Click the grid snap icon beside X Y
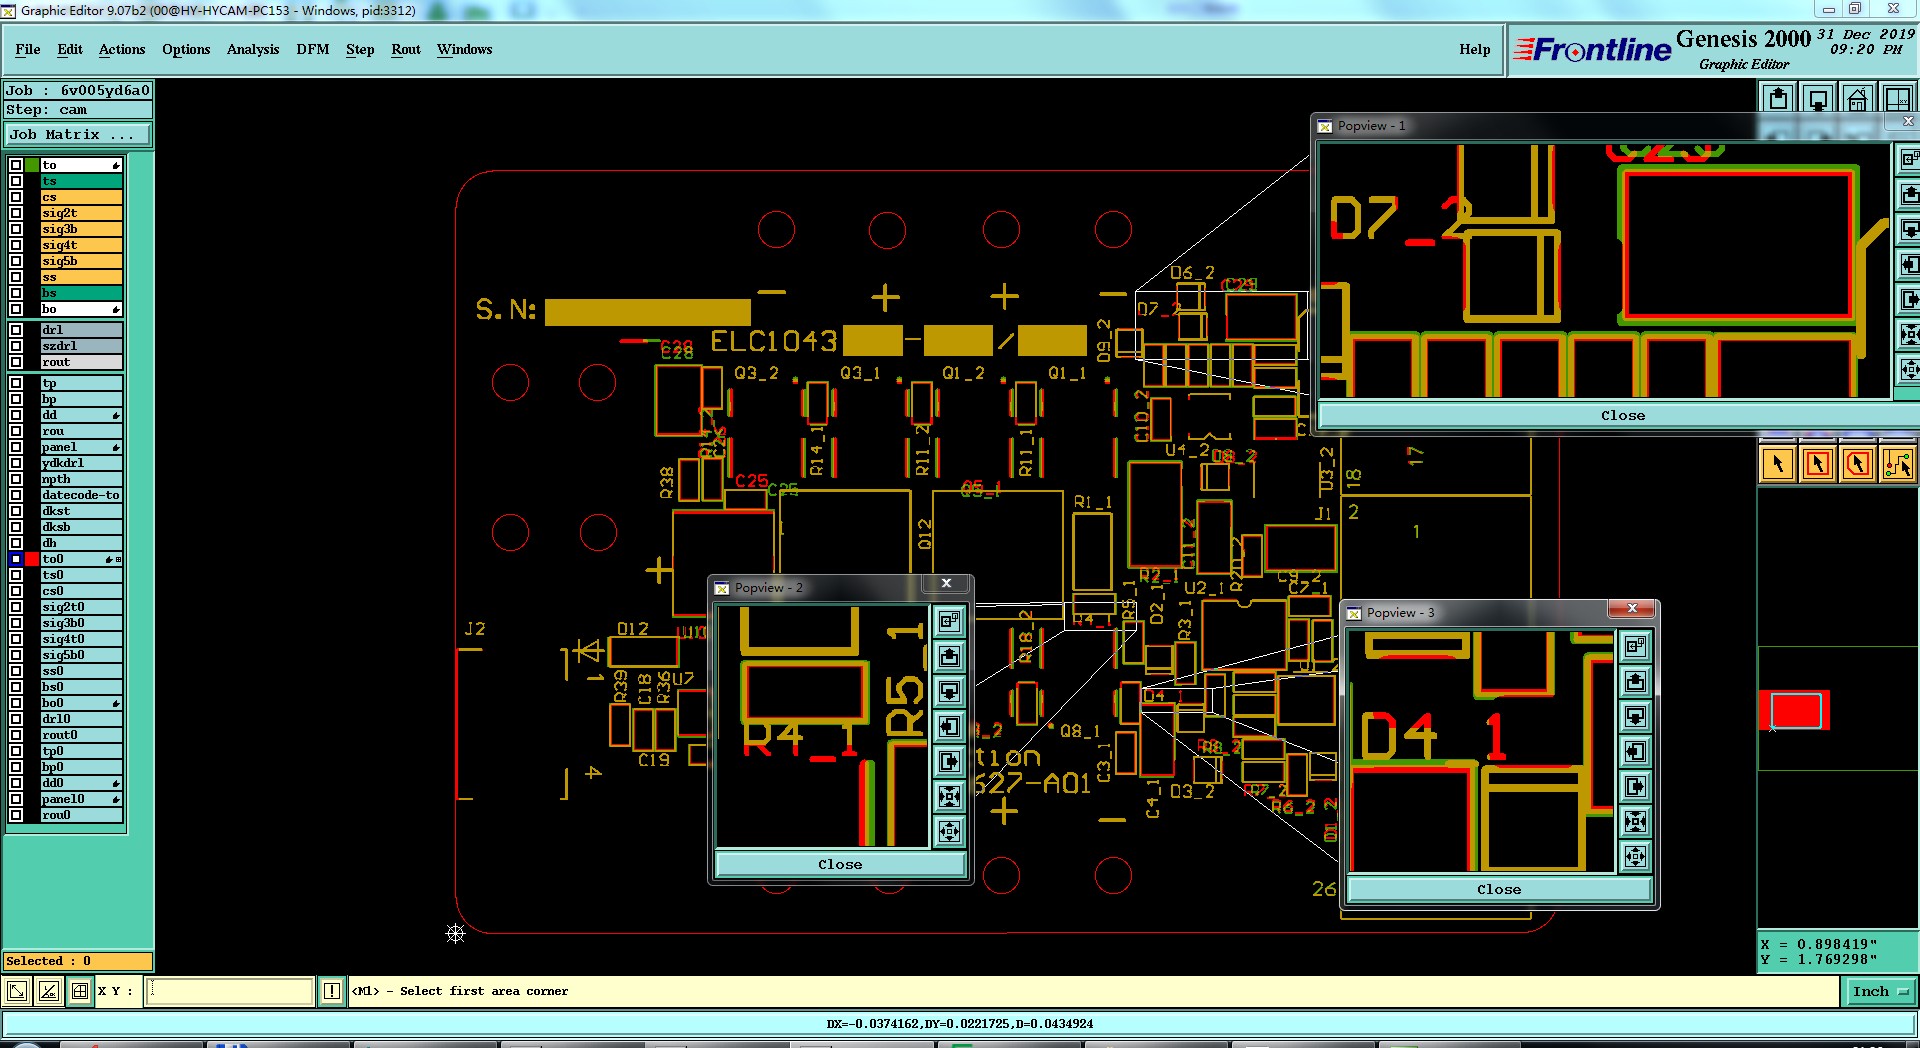 pos(80,991)
